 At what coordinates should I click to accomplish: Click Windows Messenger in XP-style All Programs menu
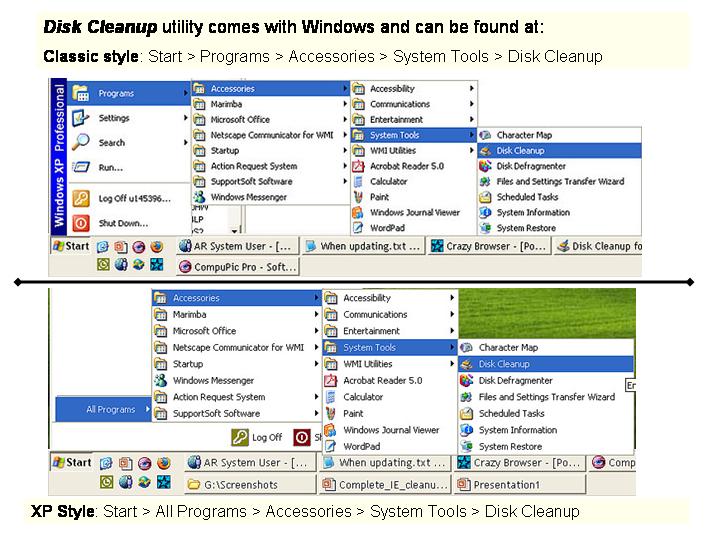tap(236, 380)
